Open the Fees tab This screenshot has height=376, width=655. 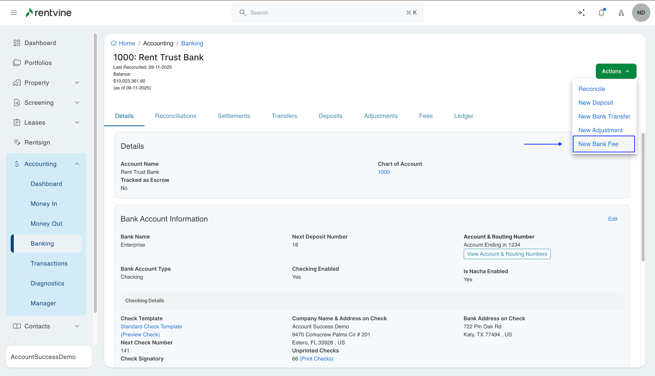coord(426,116)
